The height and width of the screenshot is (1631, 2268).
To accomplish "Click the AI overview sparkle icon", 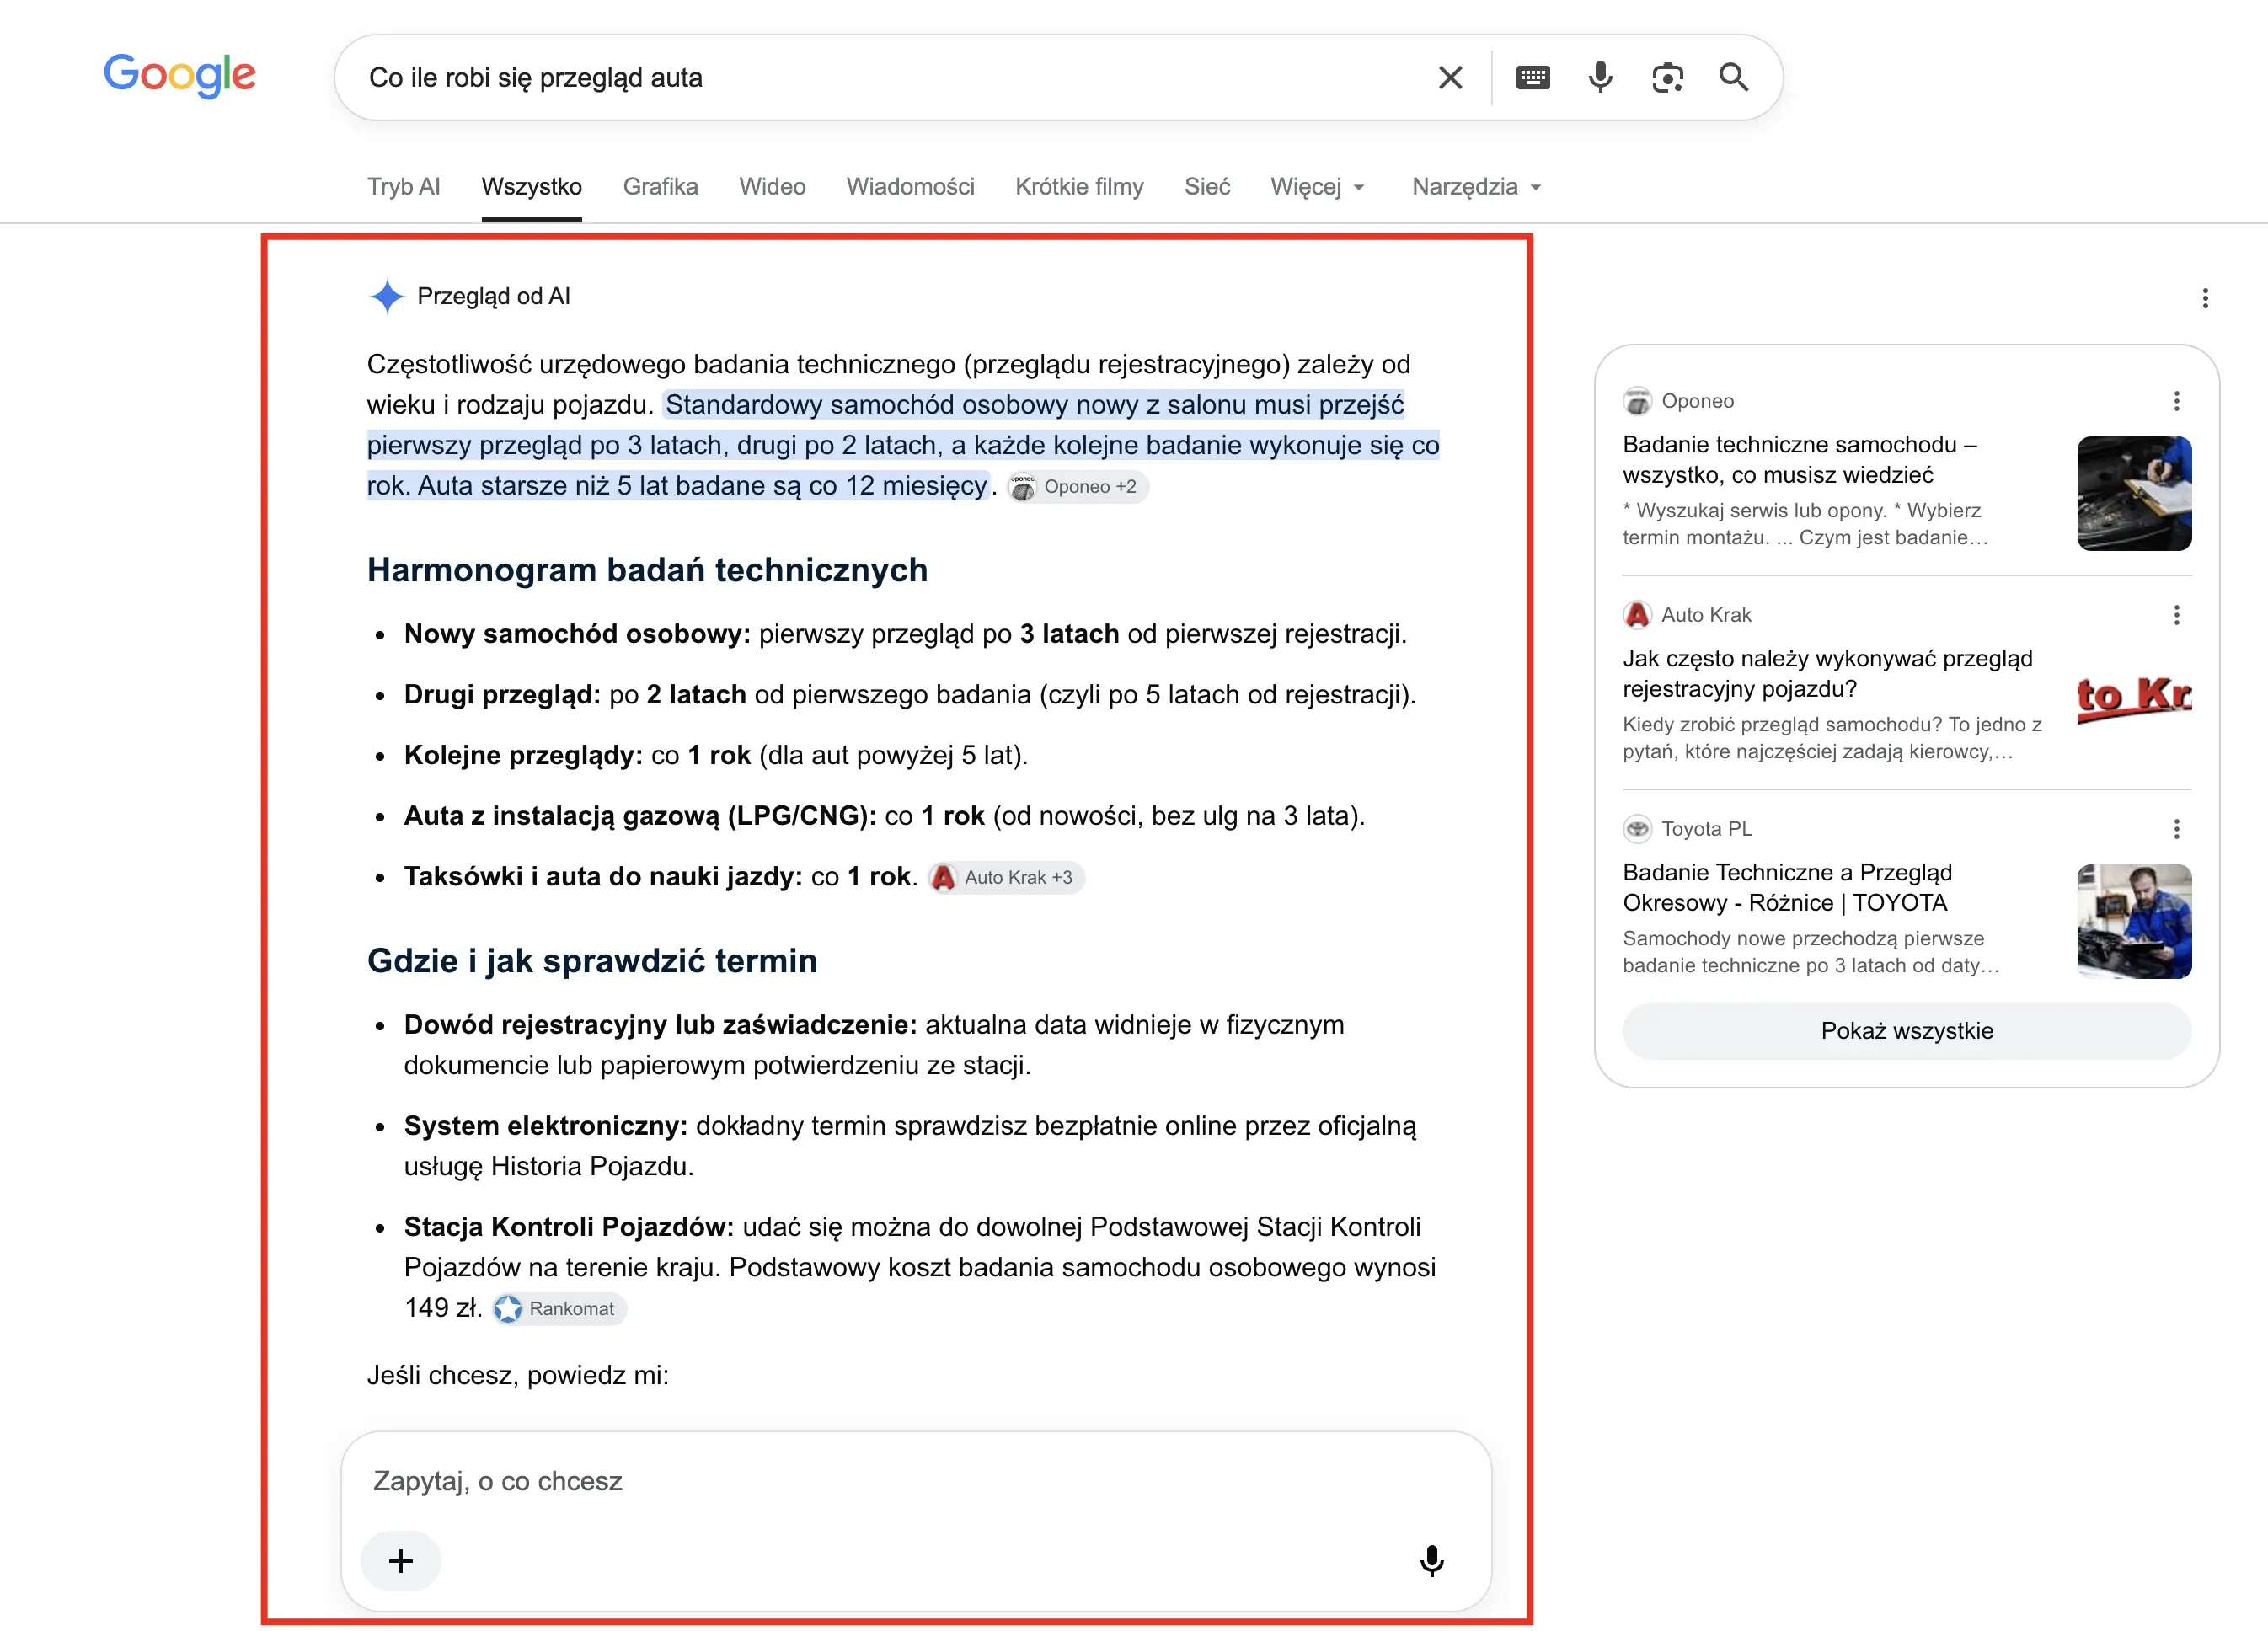I will [386, 296].
